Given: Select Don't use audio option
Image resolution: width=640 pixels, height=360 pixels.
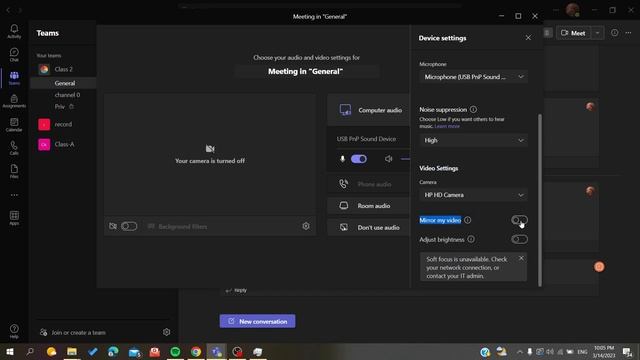Looking at the screenshot, I should [369, 227].
